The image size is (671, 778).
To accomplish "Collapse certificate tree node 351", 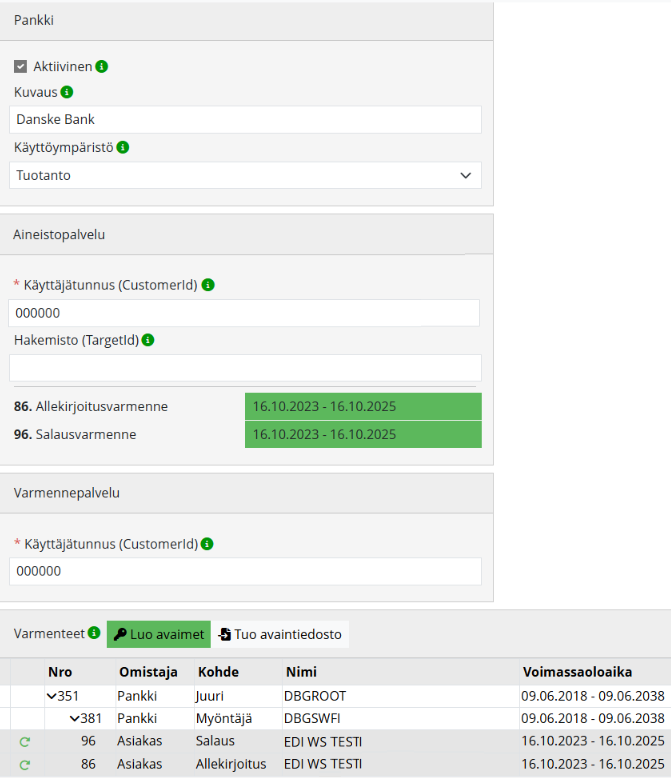I will point(51,696).
